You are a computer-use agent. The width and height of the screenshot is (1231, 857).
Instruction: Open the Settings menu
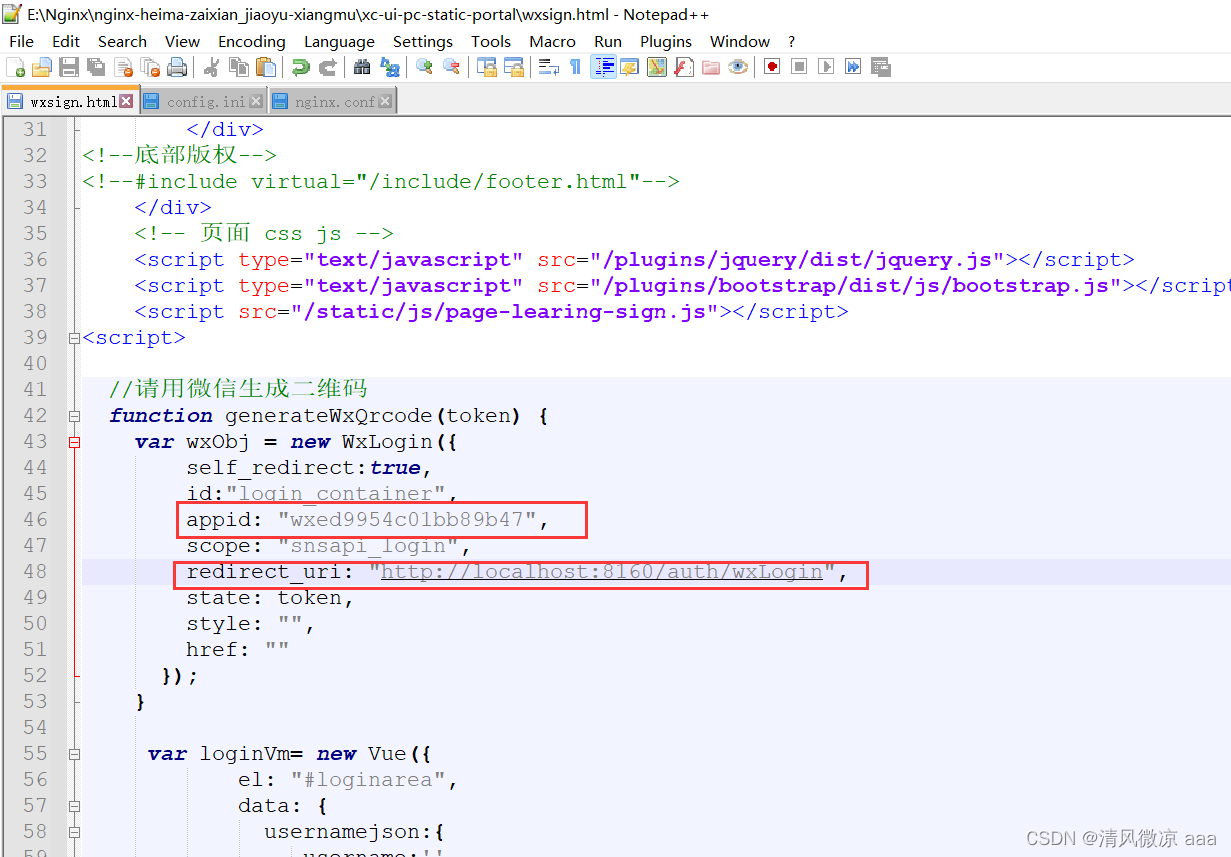423,41
